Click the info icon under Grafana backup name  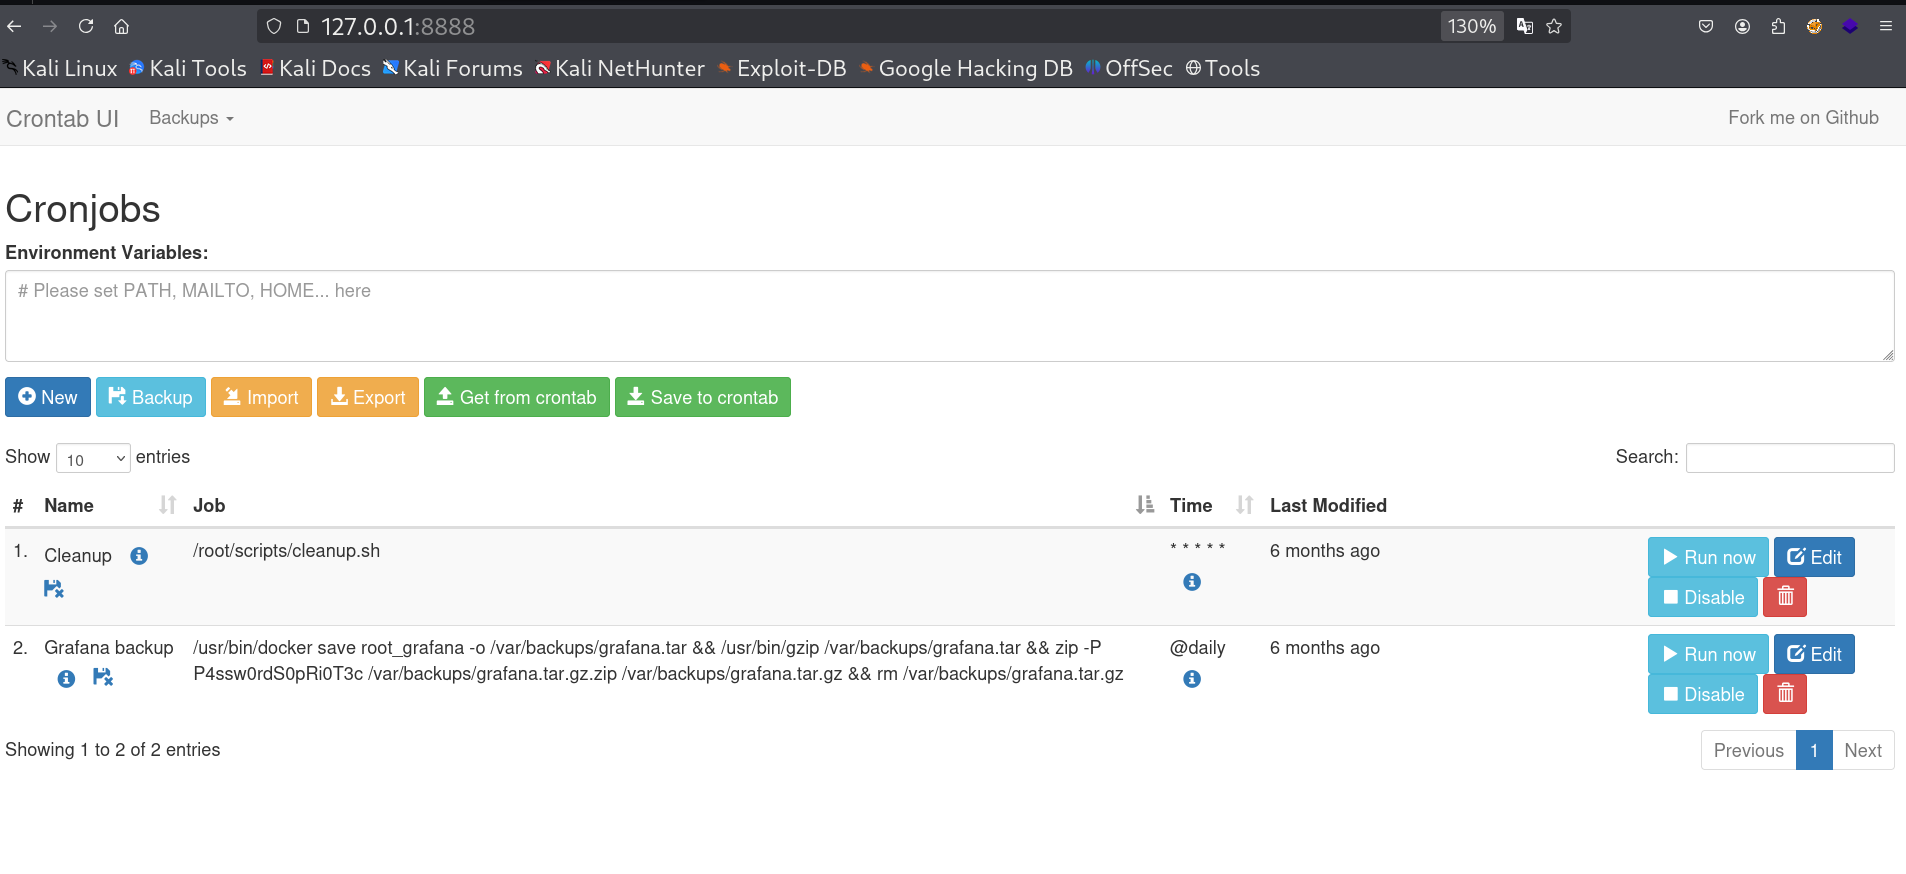66,679
